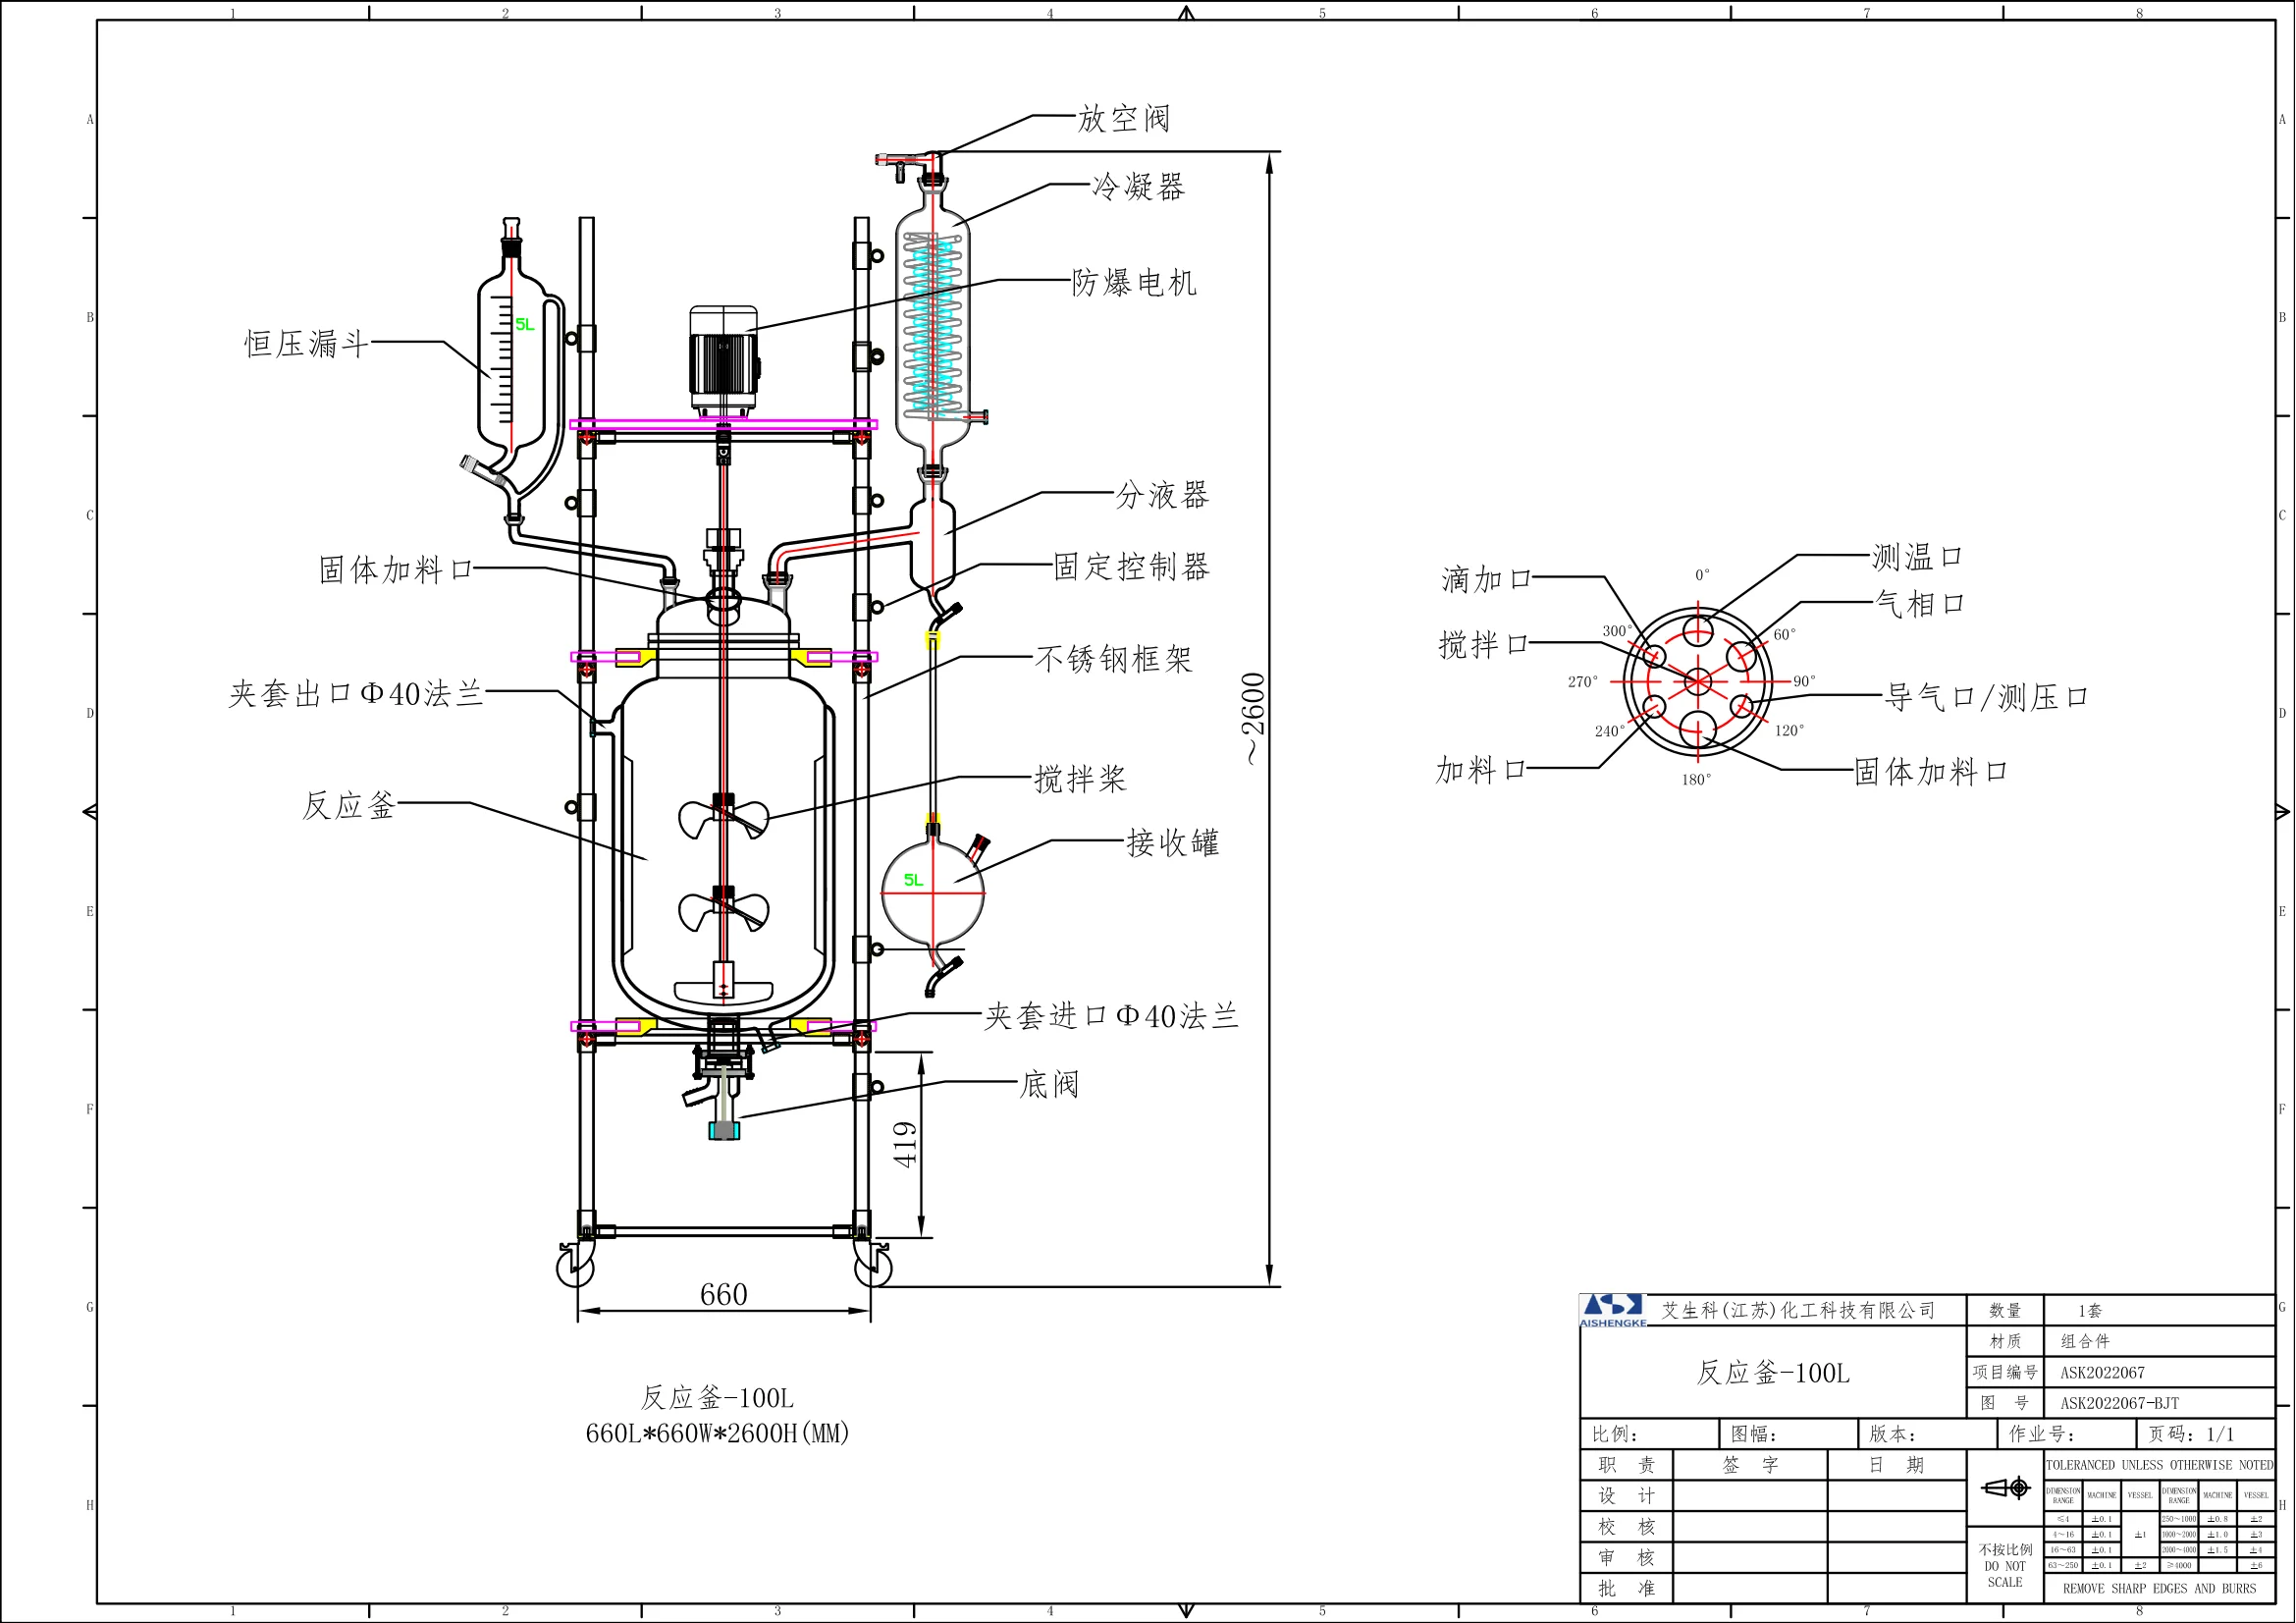Click the bottom valve cyan outlet tip
This screenshot has width=2296, height=1623.
[x=723, y=1131]
